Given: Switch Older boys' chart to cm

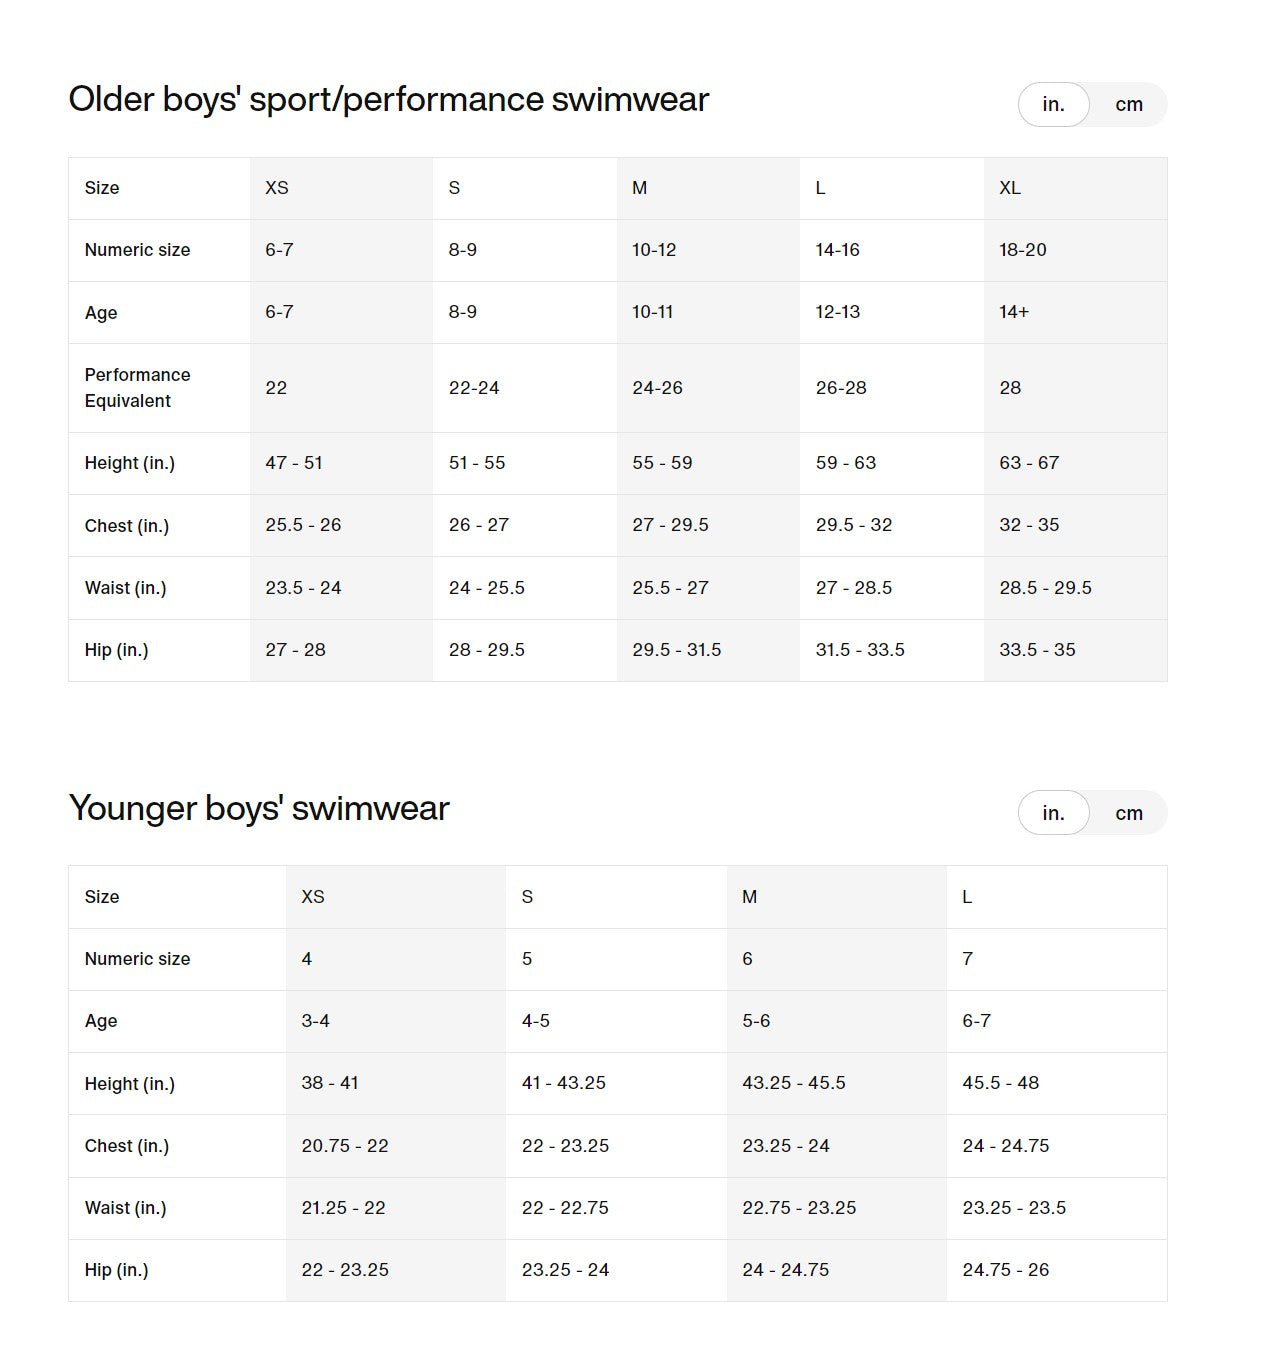Looking at the screenshot, I should pyautogui.click(x=1128, y=105).
